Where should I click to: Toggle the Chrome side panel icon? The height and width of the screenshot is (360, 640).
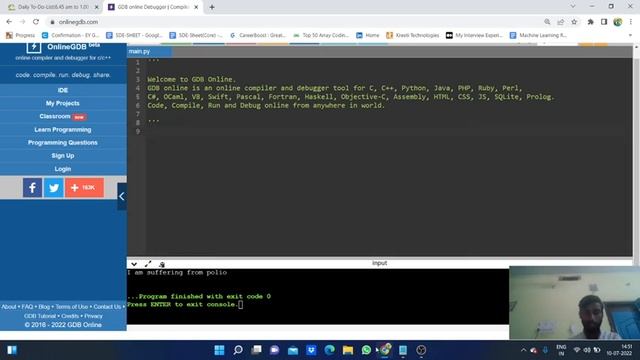[604, 22]
